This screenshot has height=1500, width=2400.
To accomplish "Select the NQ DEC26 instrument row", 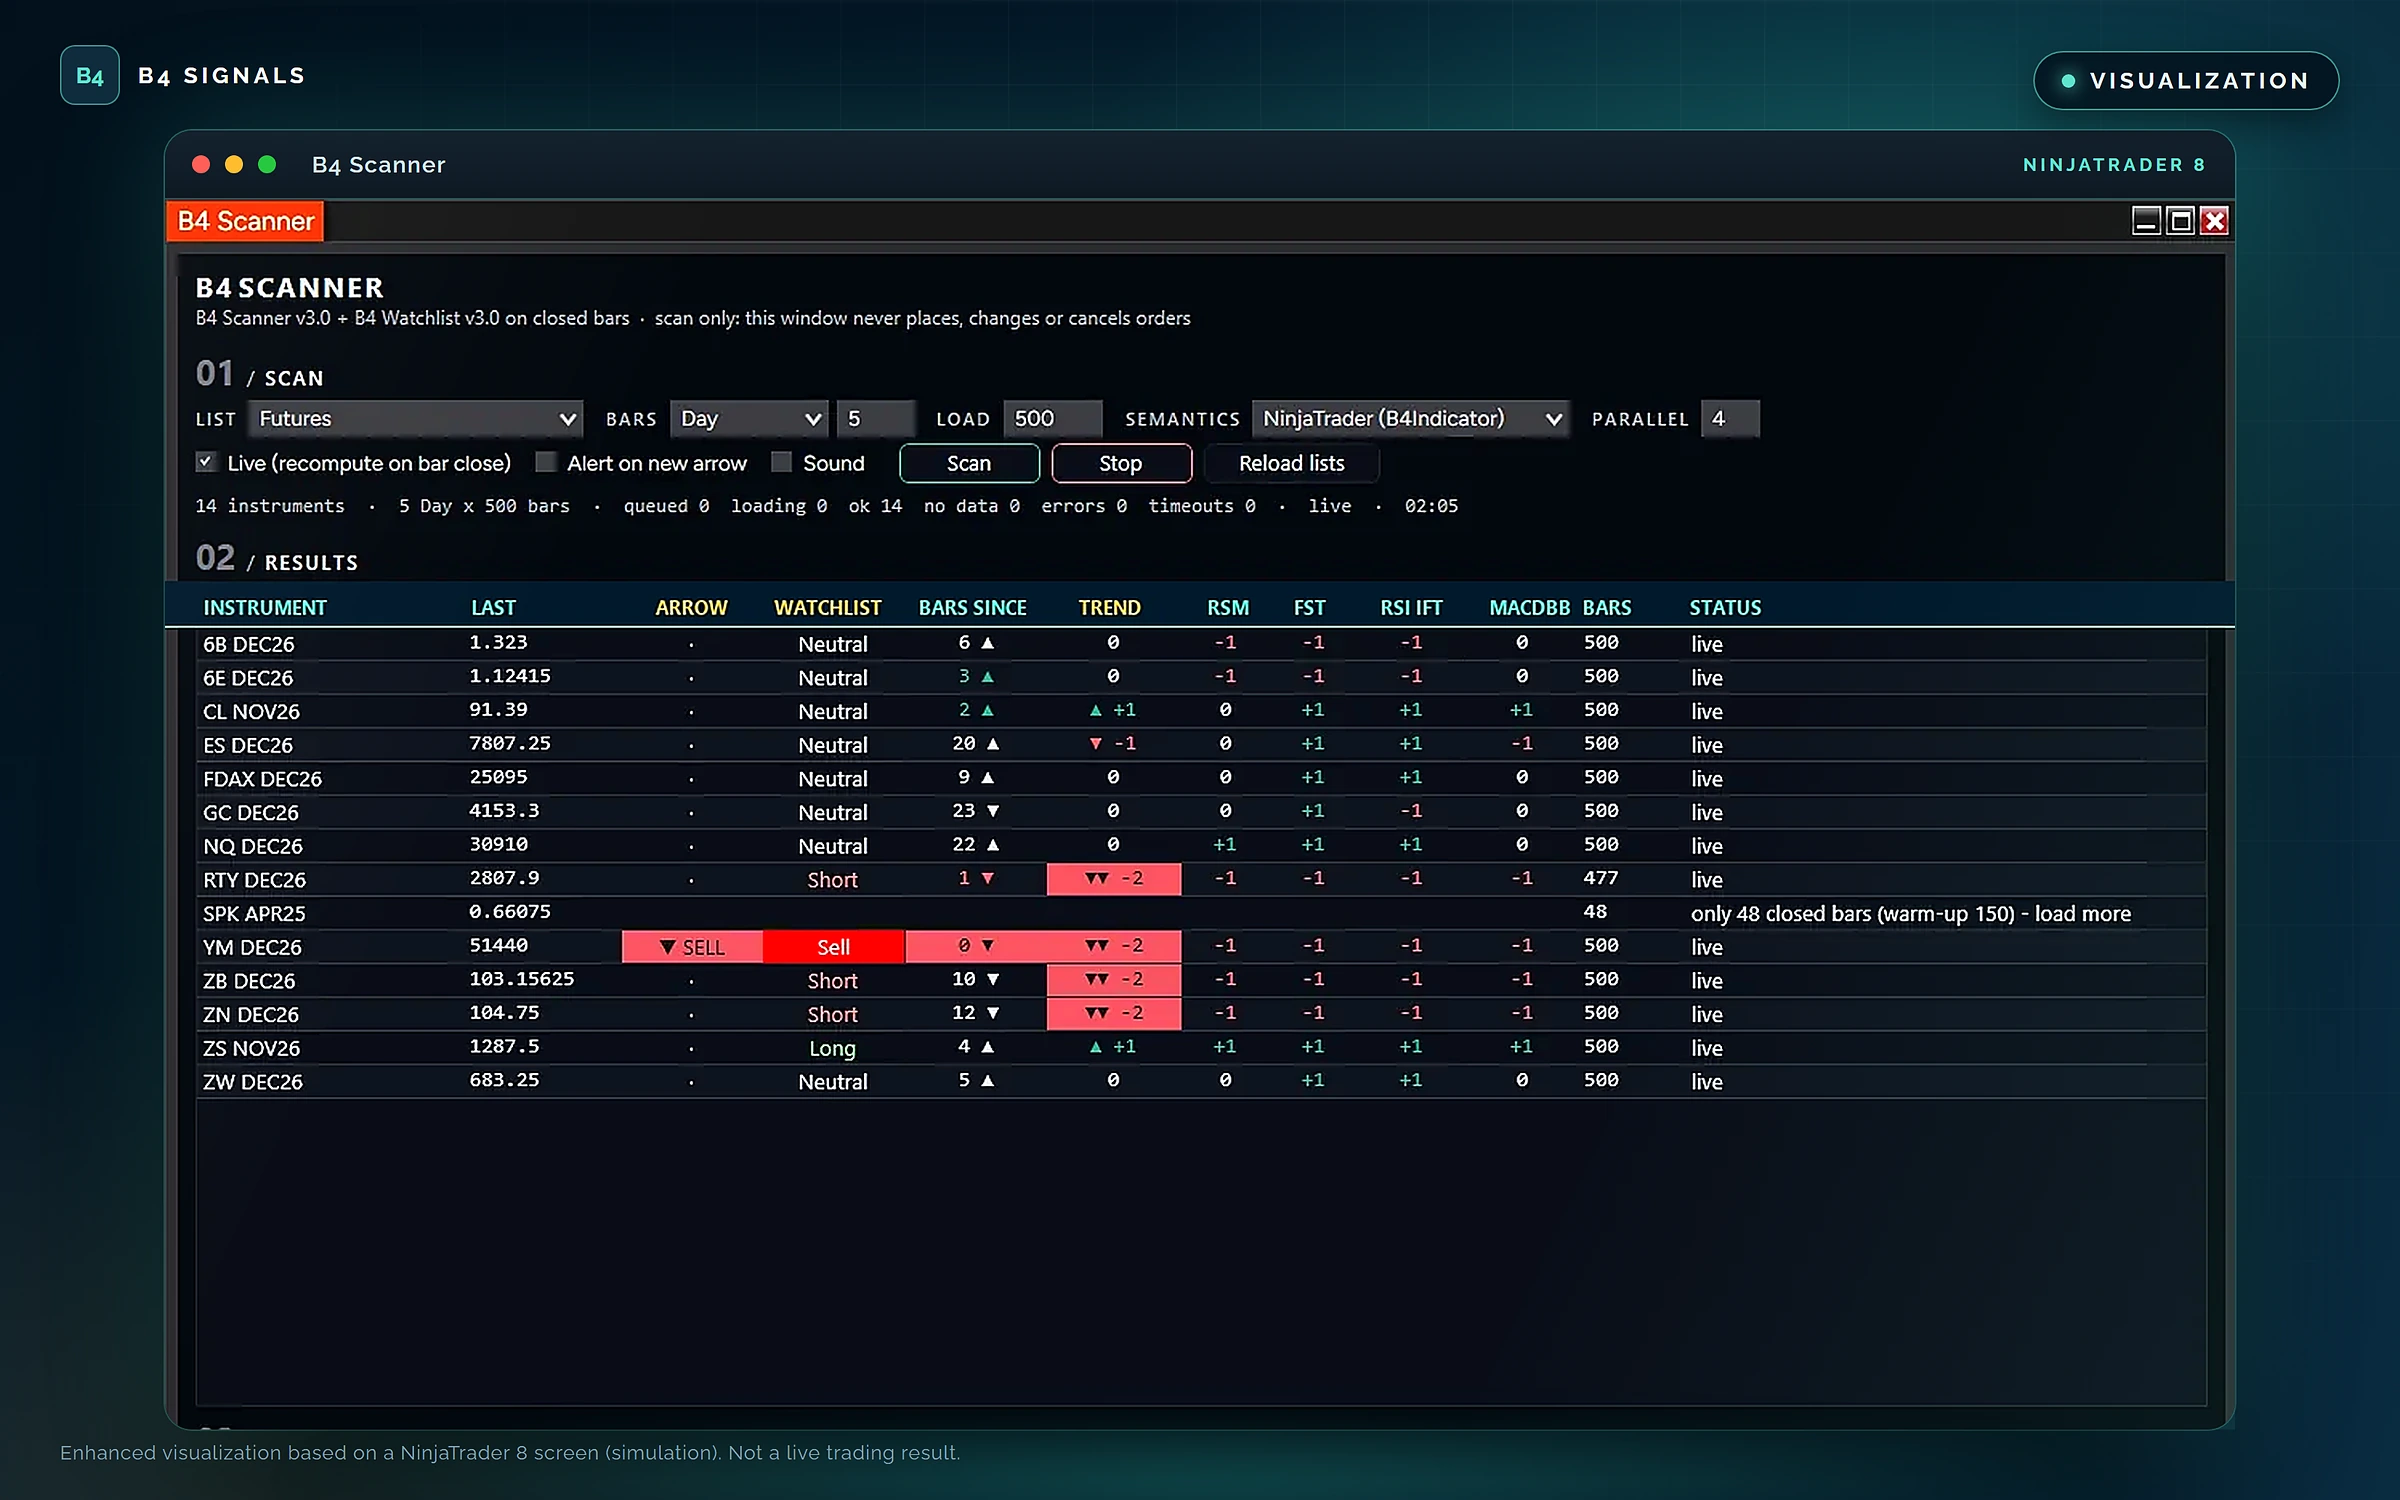I will [x=1201, y=846].
